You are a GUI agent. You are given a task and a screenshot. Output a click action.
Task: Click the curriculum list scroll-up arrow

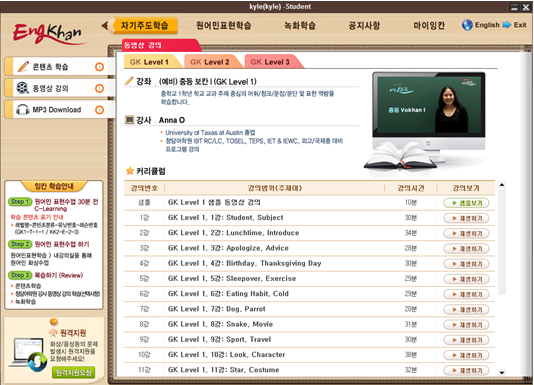[x=502, y=185]
